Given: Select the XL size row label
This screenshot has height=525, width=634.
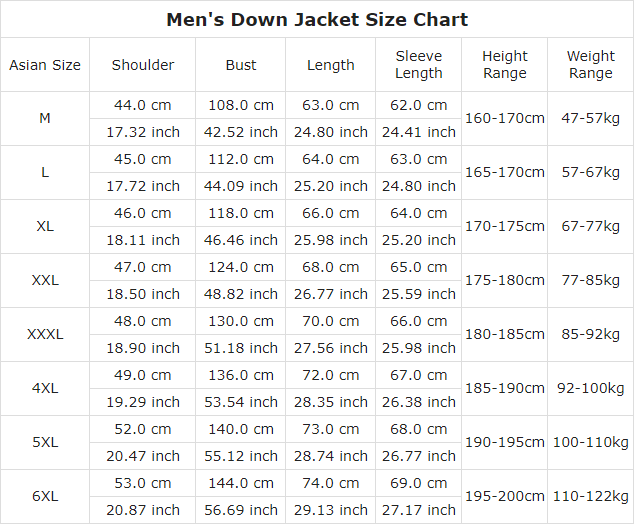Looking at the screenshot, I should click(45, 226).
